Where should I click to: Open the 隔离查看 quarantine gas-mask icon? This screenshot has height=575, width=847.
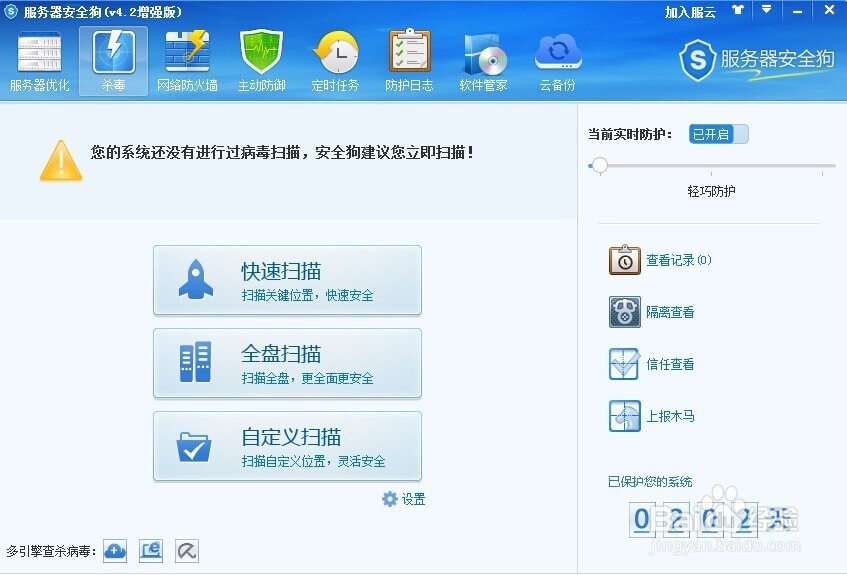click(x=624, y=312)
